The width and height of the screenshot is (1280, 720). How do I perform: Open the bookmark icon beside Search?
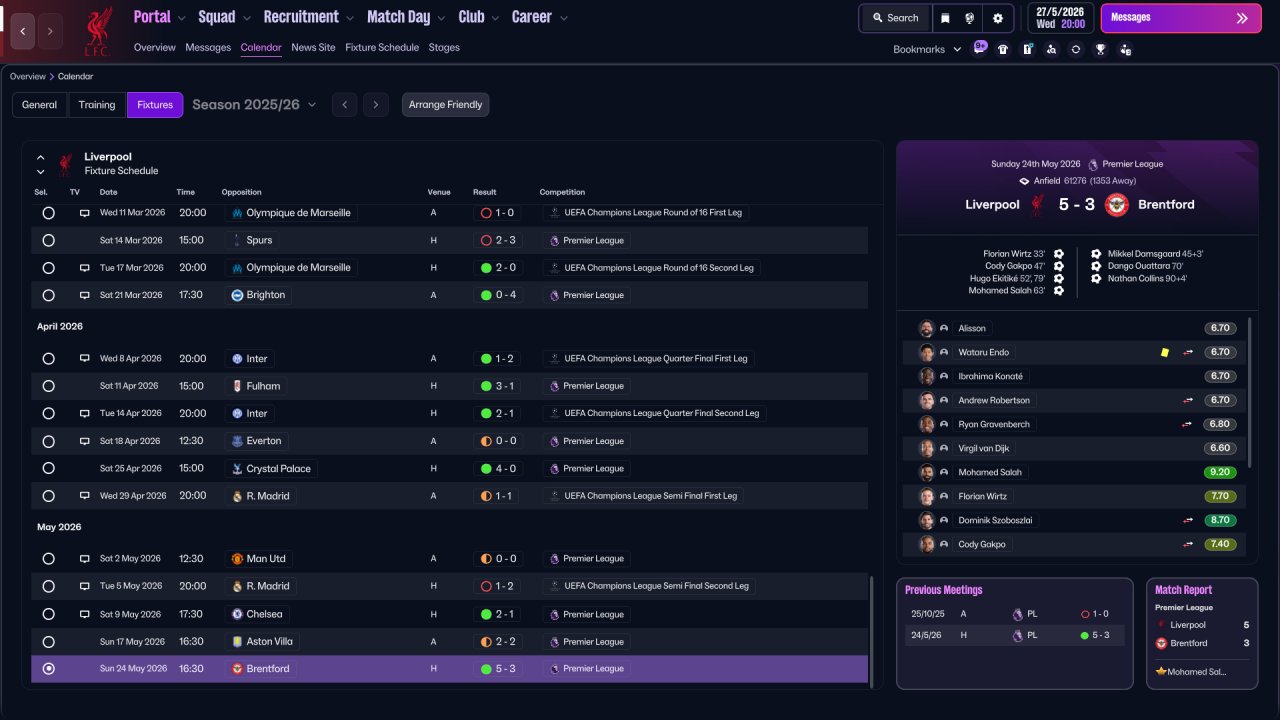(x=945, y=18)
